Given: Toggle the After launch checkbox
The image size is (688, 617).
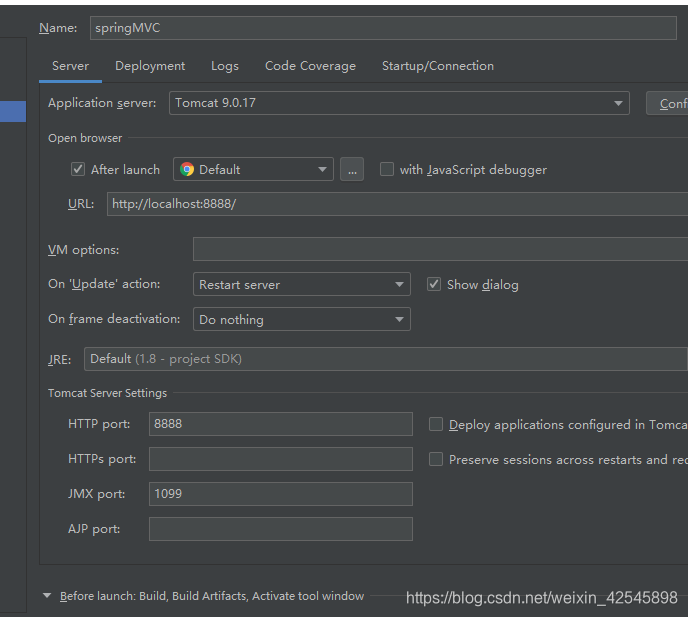Looking at the screenshot, I should [x=78, y=169].
